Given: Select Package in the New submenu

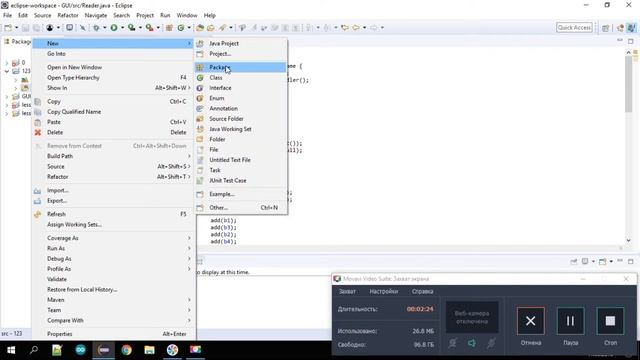Looking at the screenshot, I should pos(240,67).
